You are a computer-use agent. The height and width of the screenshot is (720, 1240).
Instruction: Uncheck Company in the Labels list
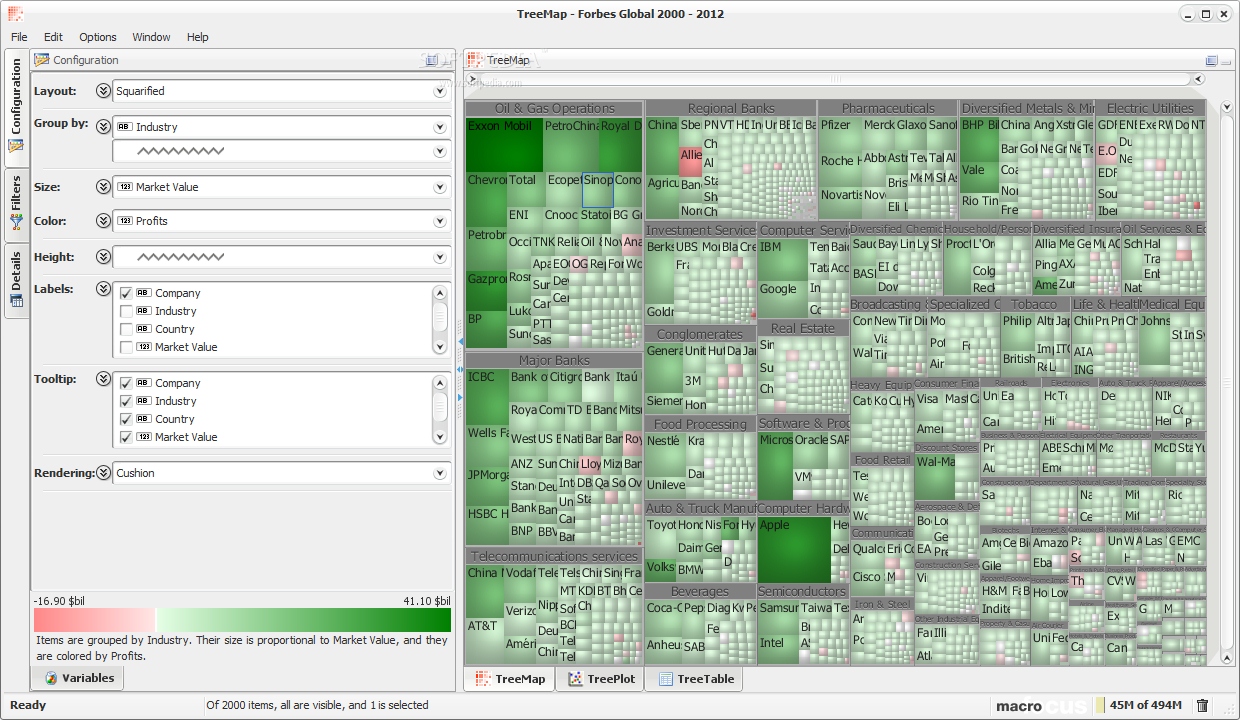tap(126, 293)
